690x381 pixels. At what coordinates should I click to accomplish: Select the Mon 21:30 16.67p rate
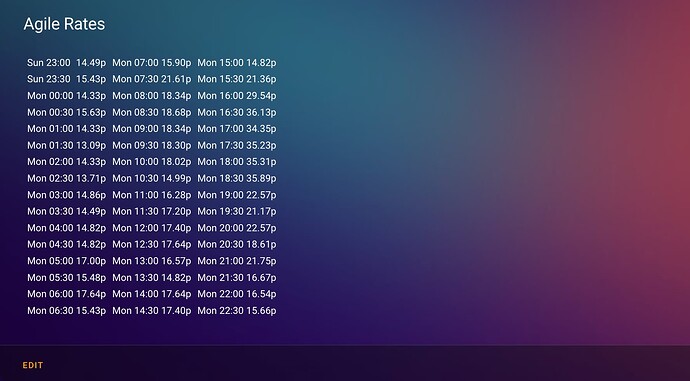(237, 278)
